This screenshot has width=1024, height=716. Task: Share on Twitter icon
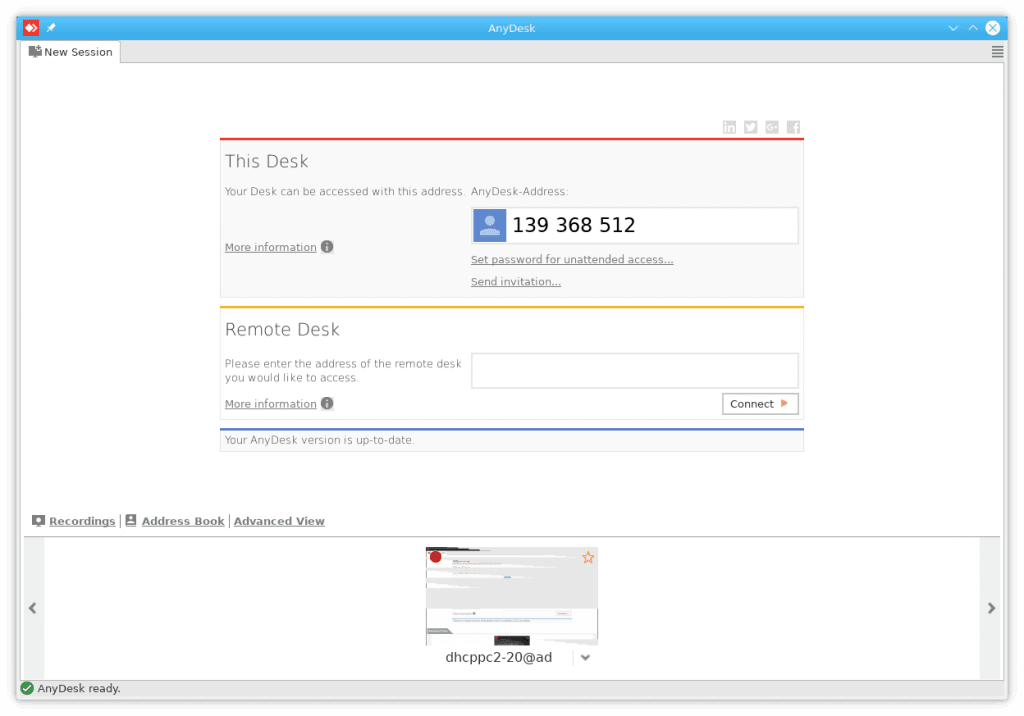(751, 127)
